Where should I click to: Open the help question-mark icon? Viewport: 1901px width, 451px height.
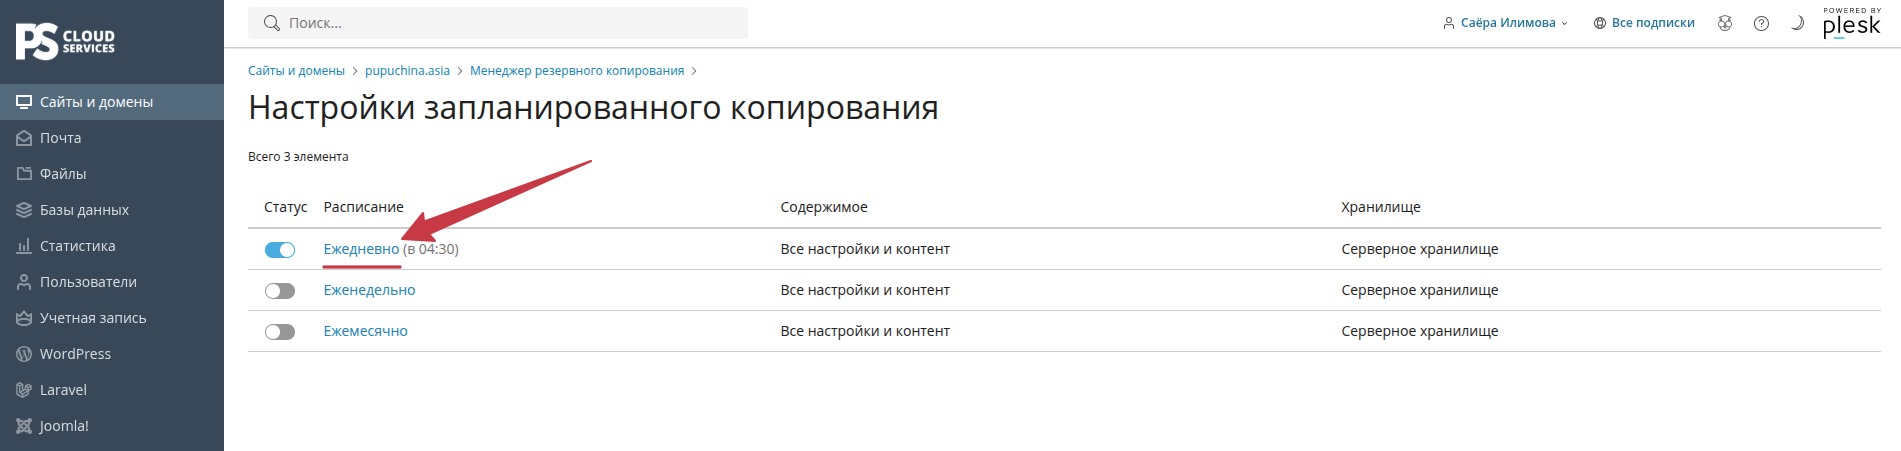1761,23
